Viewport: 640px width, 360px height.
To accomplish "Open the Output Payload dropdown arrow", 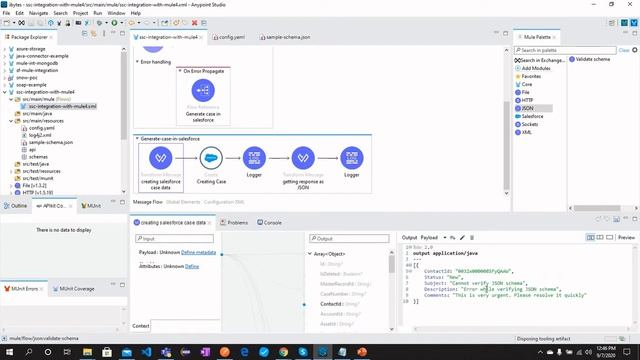I will (x=444, y=238).
